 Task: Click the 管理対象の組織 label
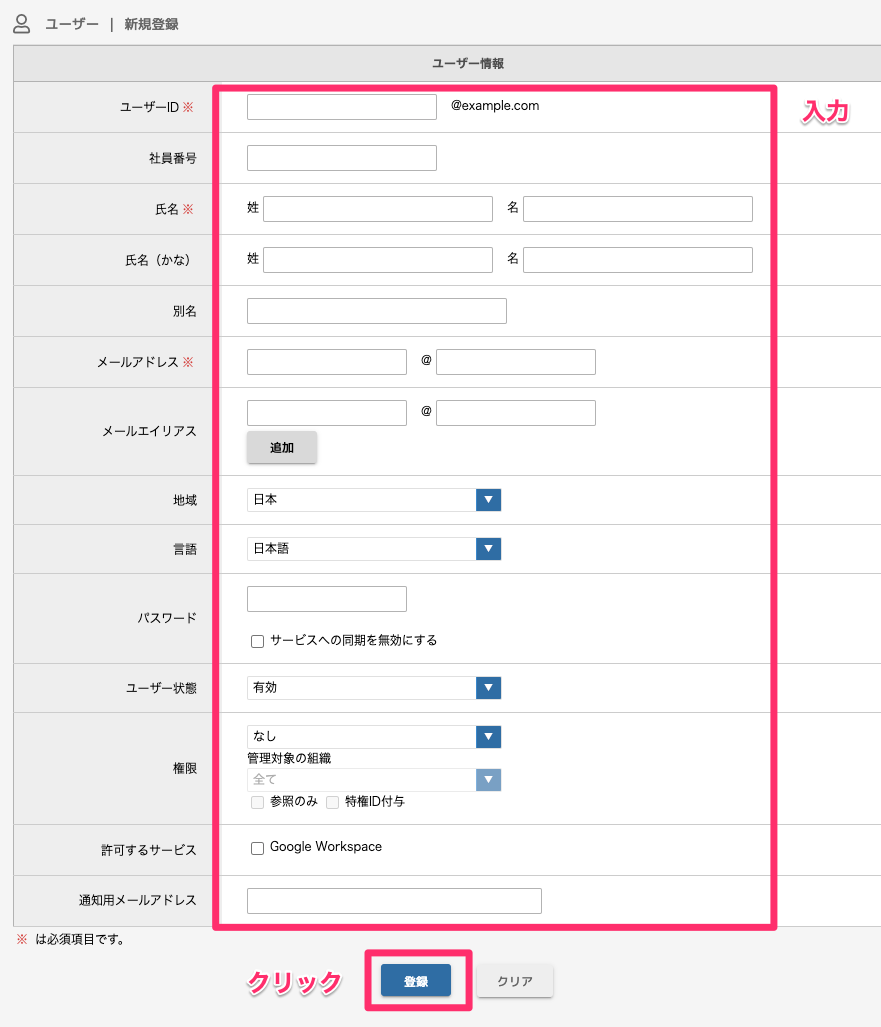289,758
